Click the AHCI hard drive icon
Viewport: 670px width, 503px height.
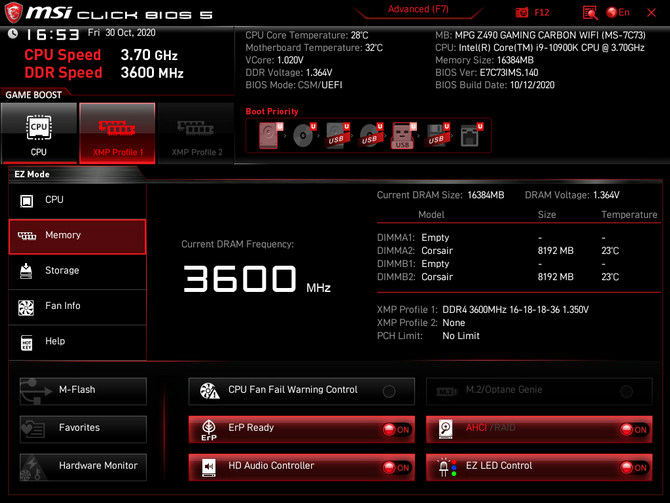[446, 429]
